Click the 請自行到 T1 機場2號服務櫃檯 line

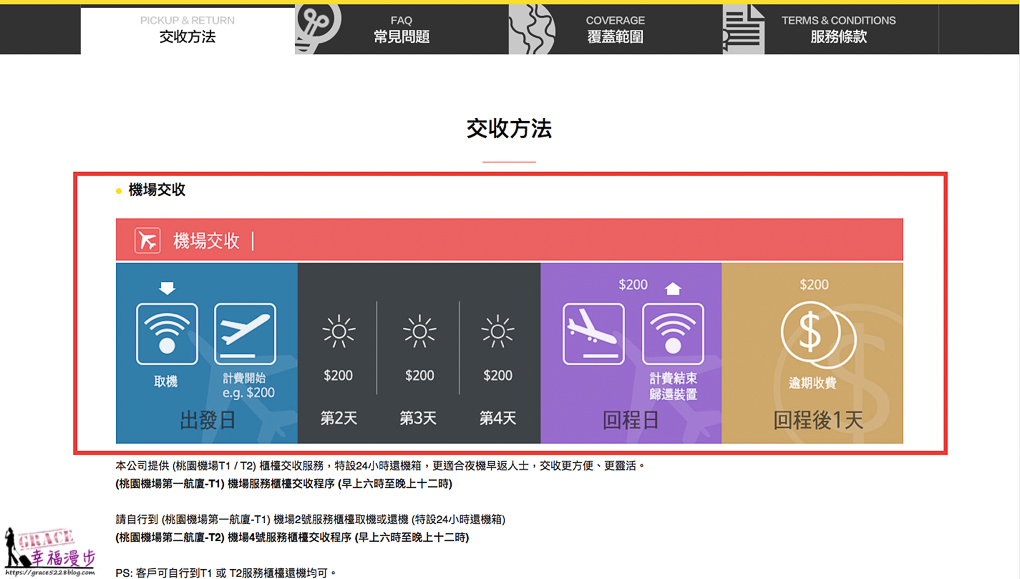point(310,519)
